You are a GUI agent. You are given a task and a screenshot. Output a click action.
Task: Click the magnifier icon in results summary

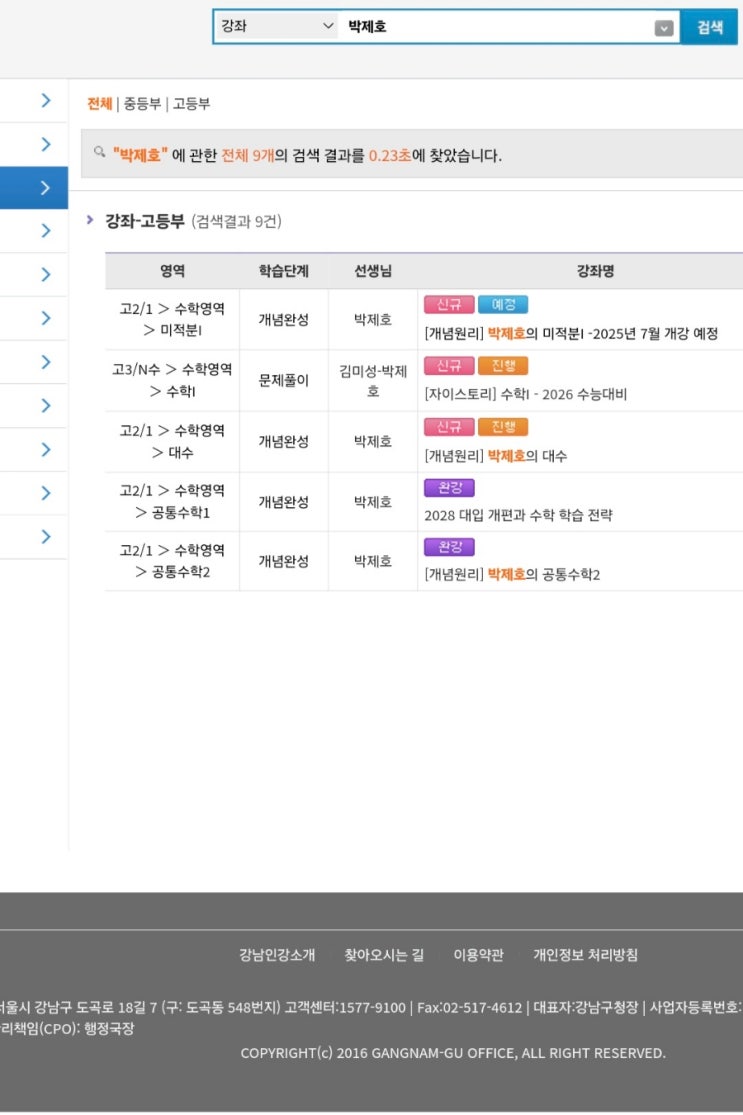[99, 152]
